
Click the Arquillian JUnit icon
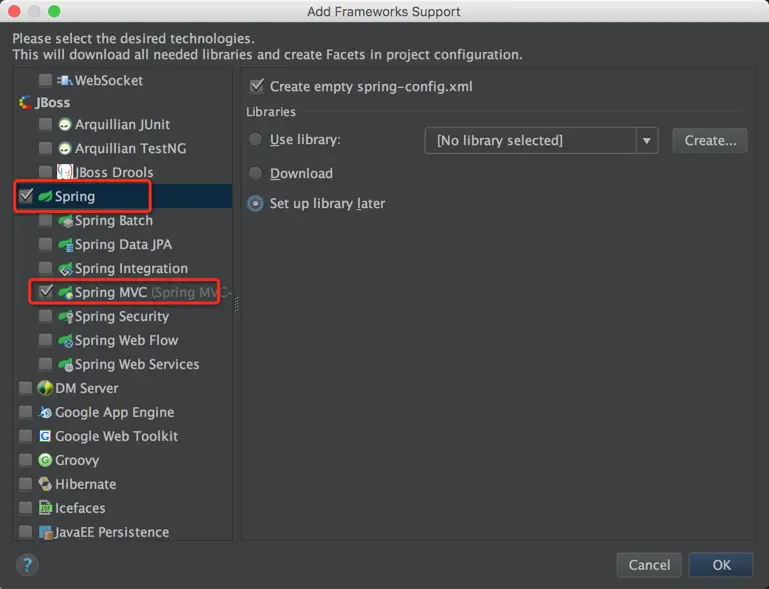(65, 125)
